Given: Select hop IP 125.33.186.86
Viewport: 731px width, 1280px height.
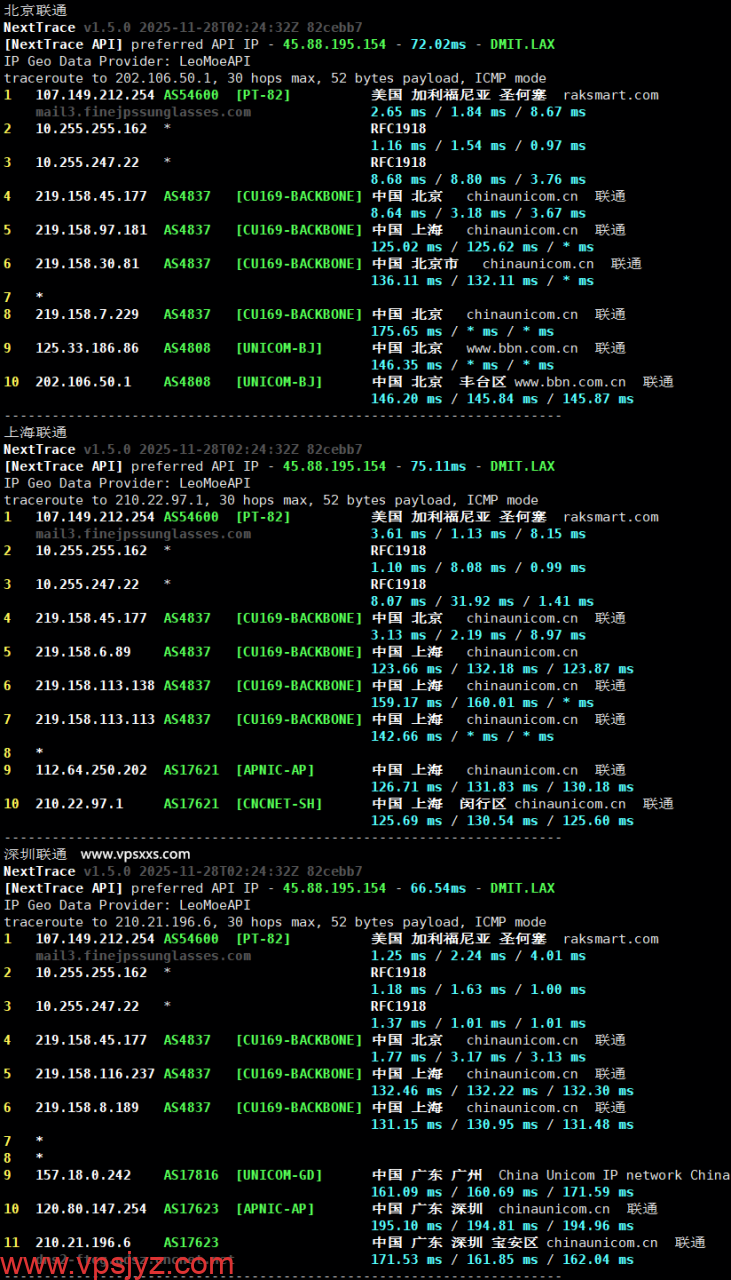Looking at the screenshot, I should 87,348.
